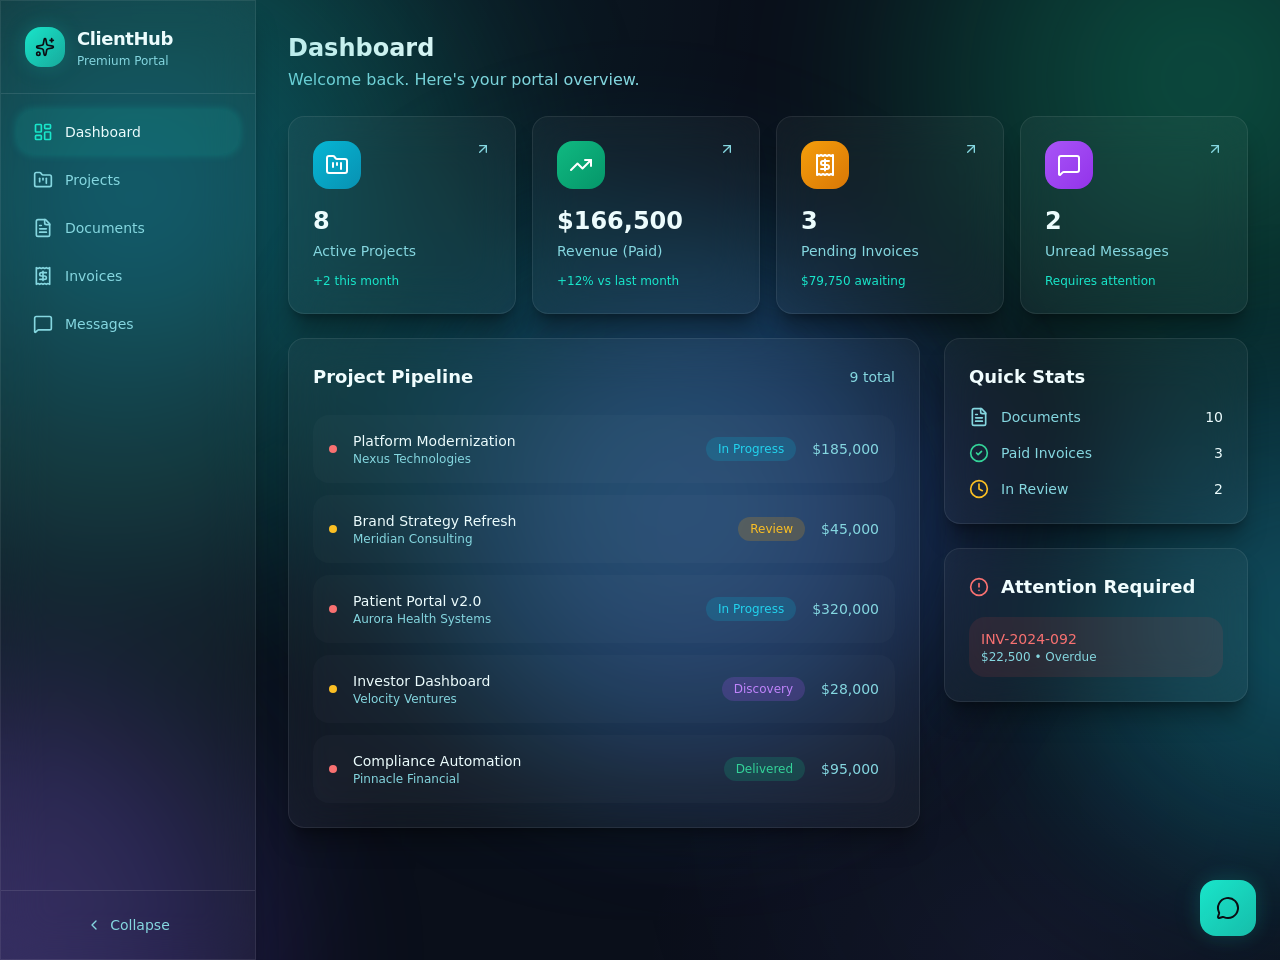Click the Invoices receipt icon in sidebar
The height and width of the screenshot is (960, 1280).
43,276
